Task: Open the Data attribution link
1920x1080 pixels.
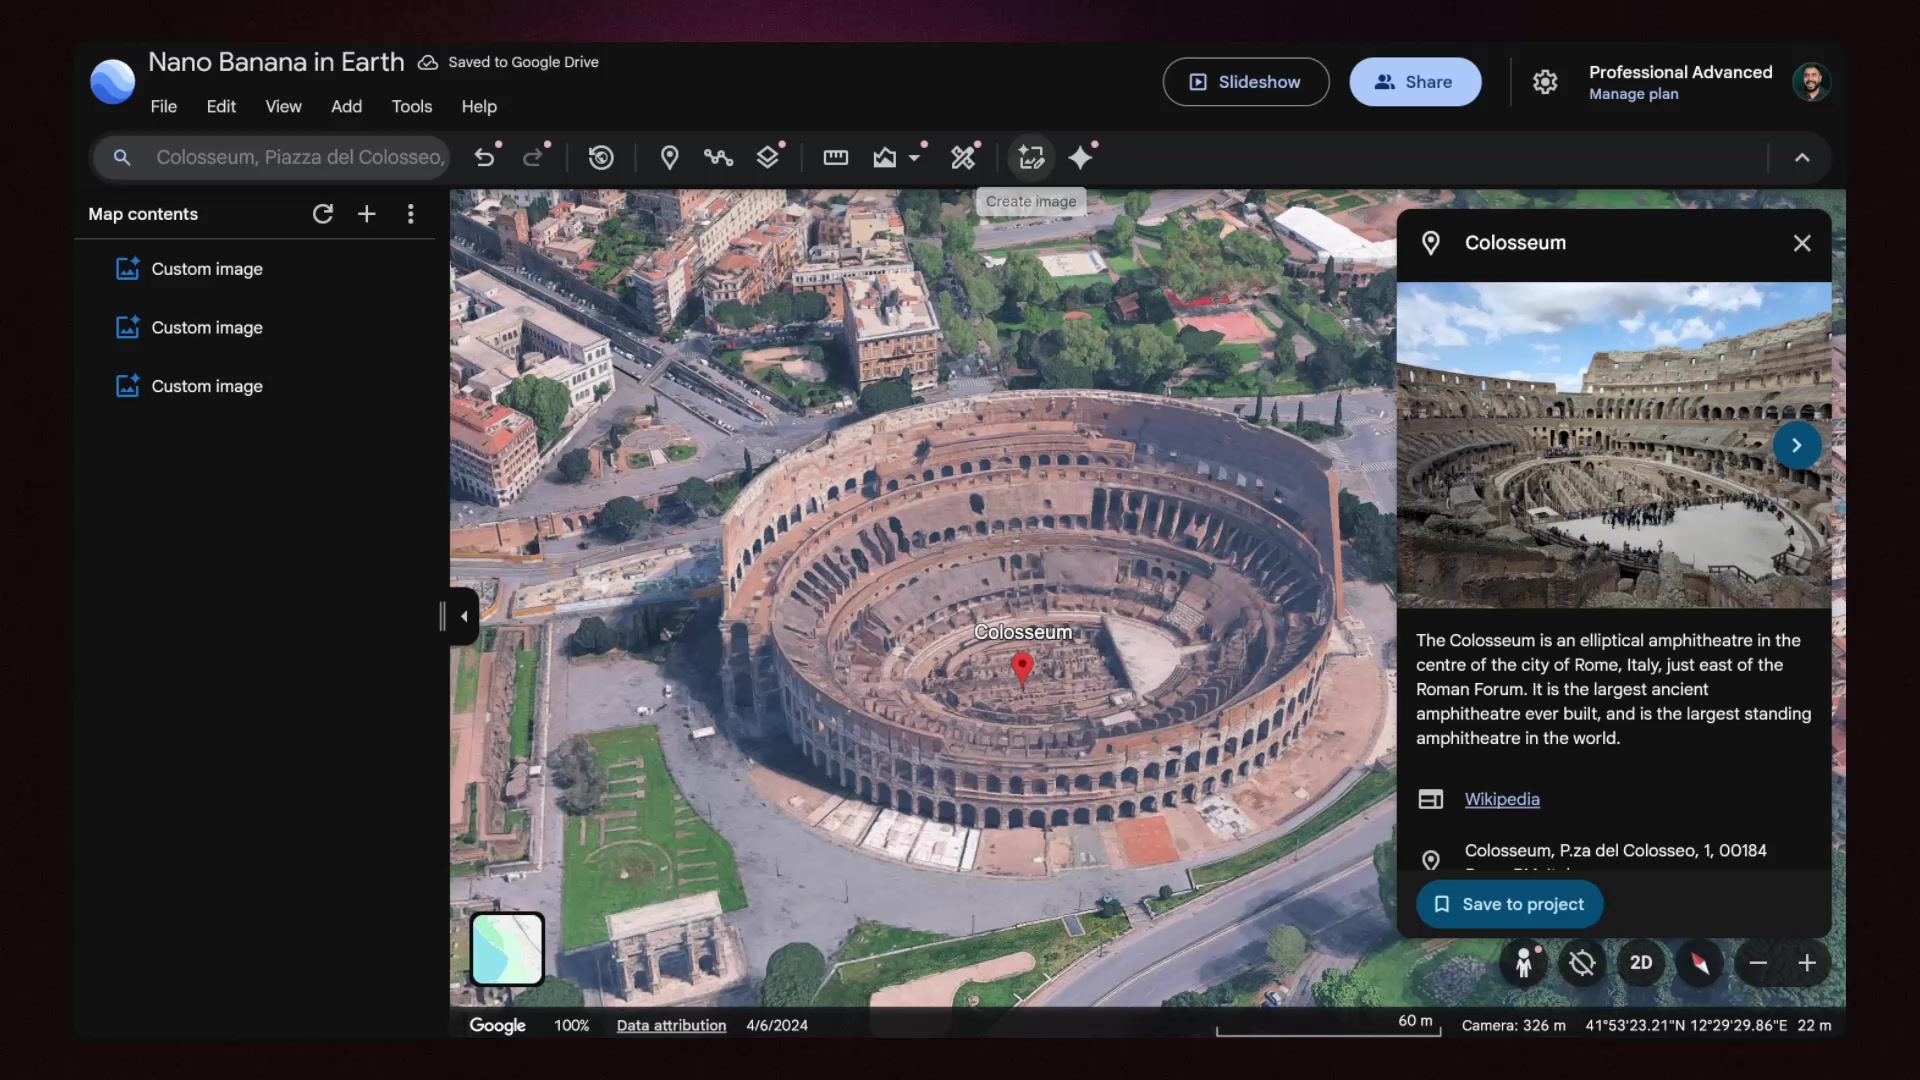Action: [671, 1025]
